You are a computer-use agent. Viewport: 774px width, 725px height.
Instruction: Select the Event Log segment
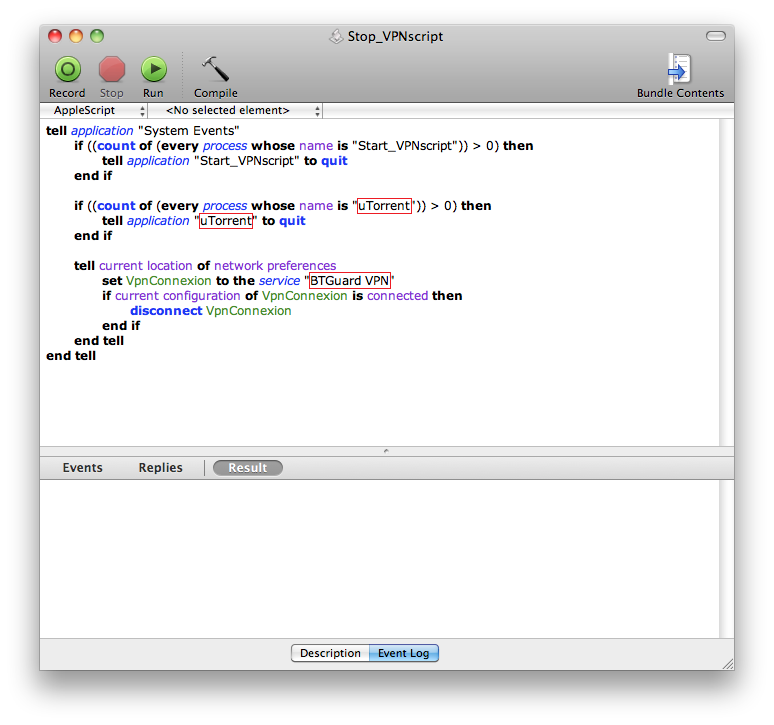pos(404,653)
